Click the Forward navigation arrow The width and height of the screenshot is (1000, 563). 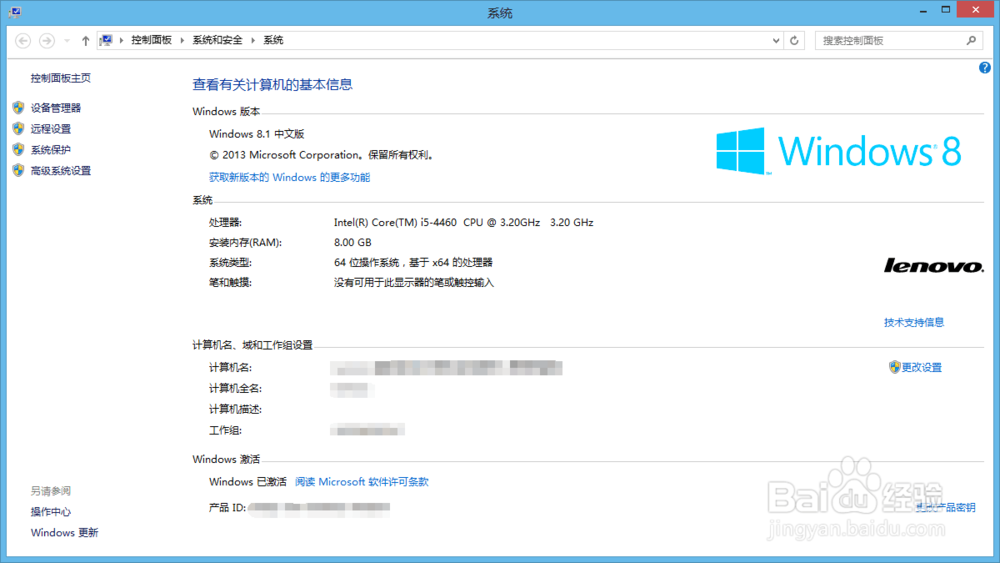click(47, 41)
